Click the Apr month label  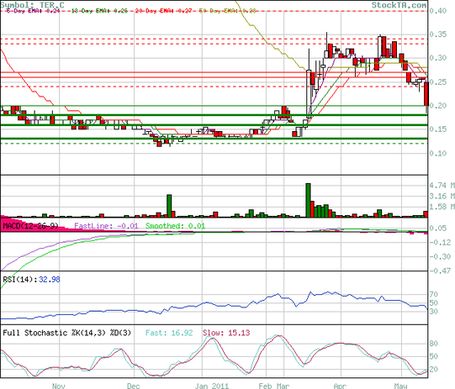(x=340, y=386)
